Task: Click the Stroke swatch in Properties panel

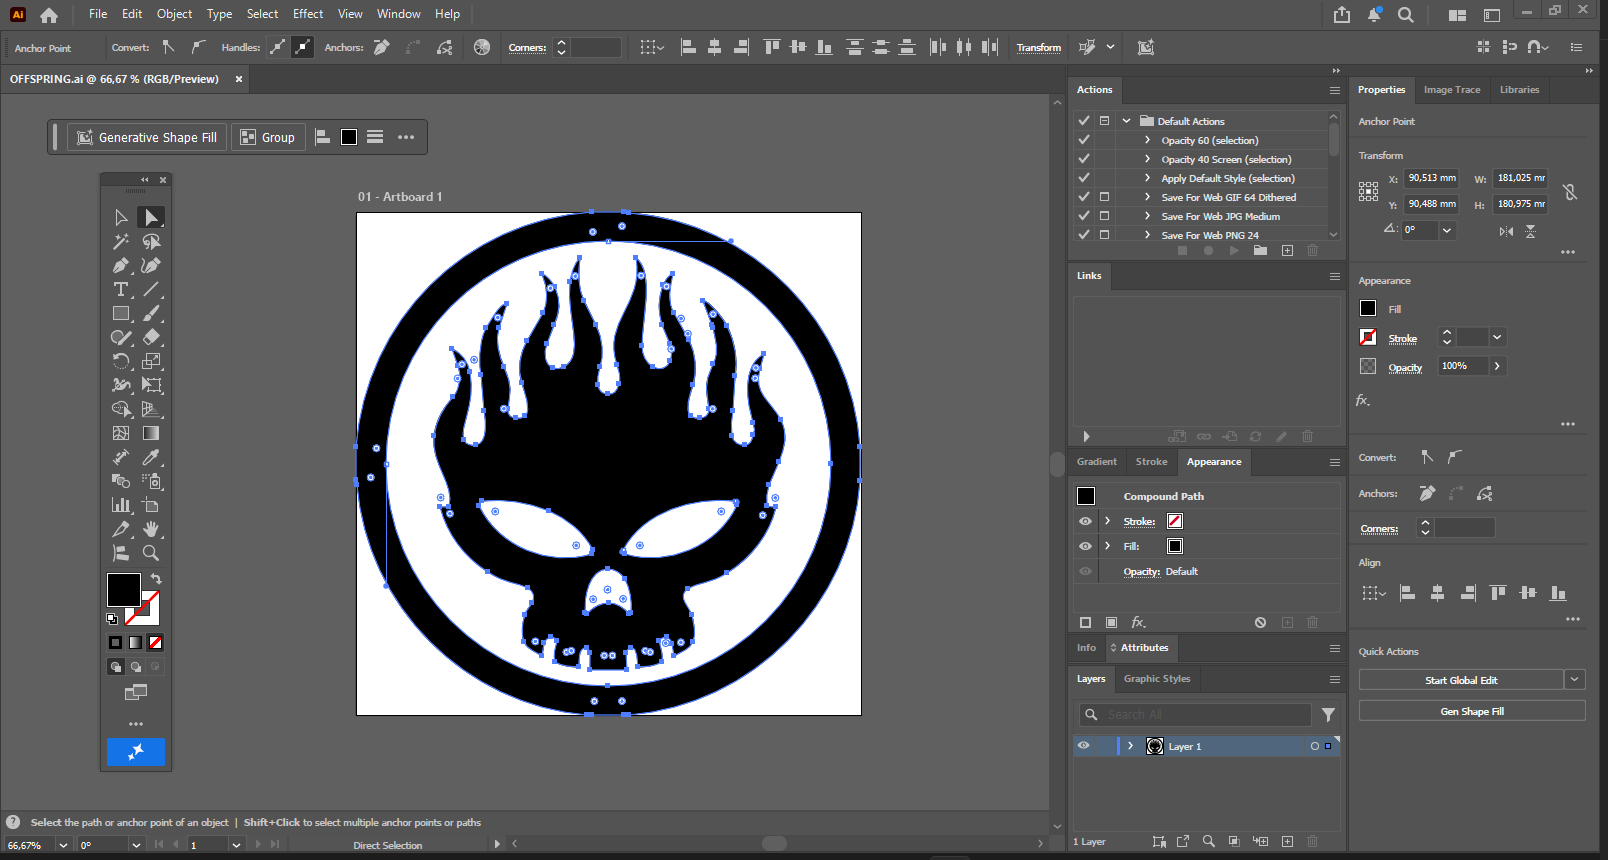Action: tap(1368, 337)
